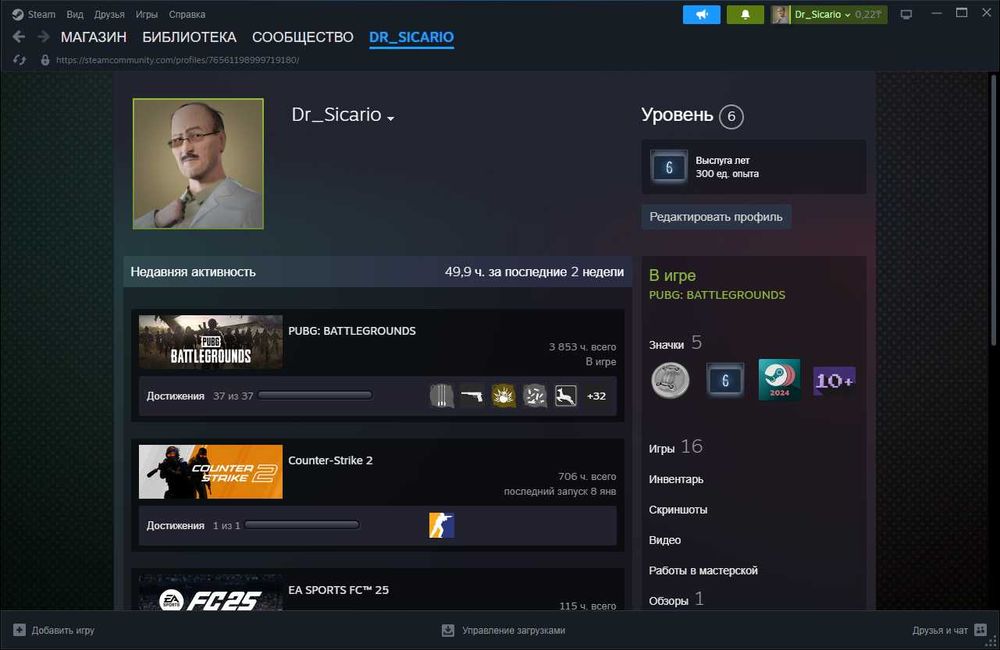Click the profile URL address field
The image size is (1000, 650).
click(x=177, y=60)
